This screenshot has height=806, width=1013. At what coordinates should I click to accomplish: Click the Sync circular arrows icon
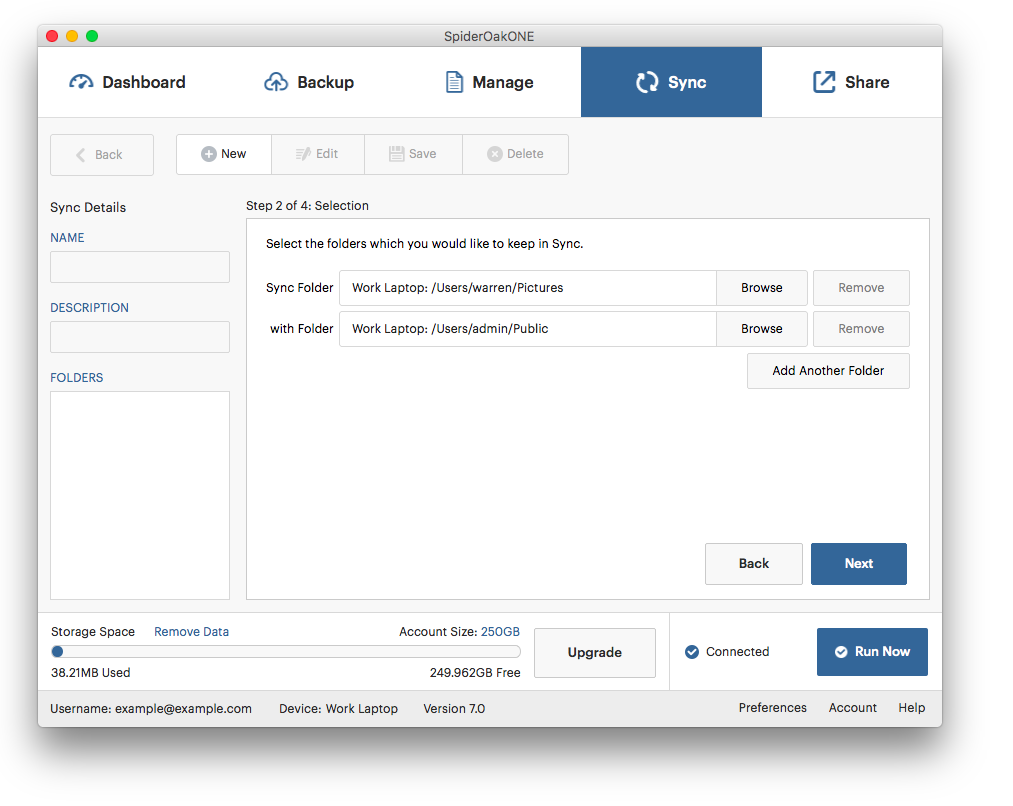click(647, 82)
